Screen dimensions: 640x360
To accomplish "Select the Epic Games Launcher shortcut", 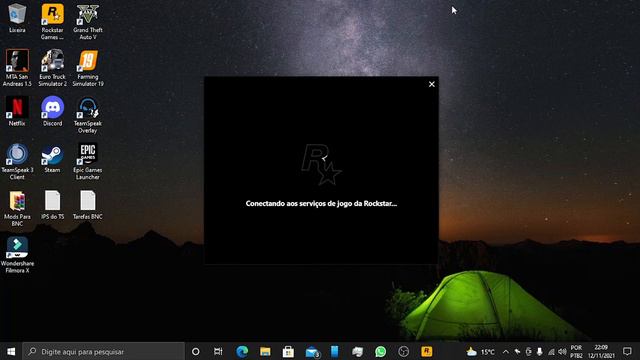I will click(88, 161).
